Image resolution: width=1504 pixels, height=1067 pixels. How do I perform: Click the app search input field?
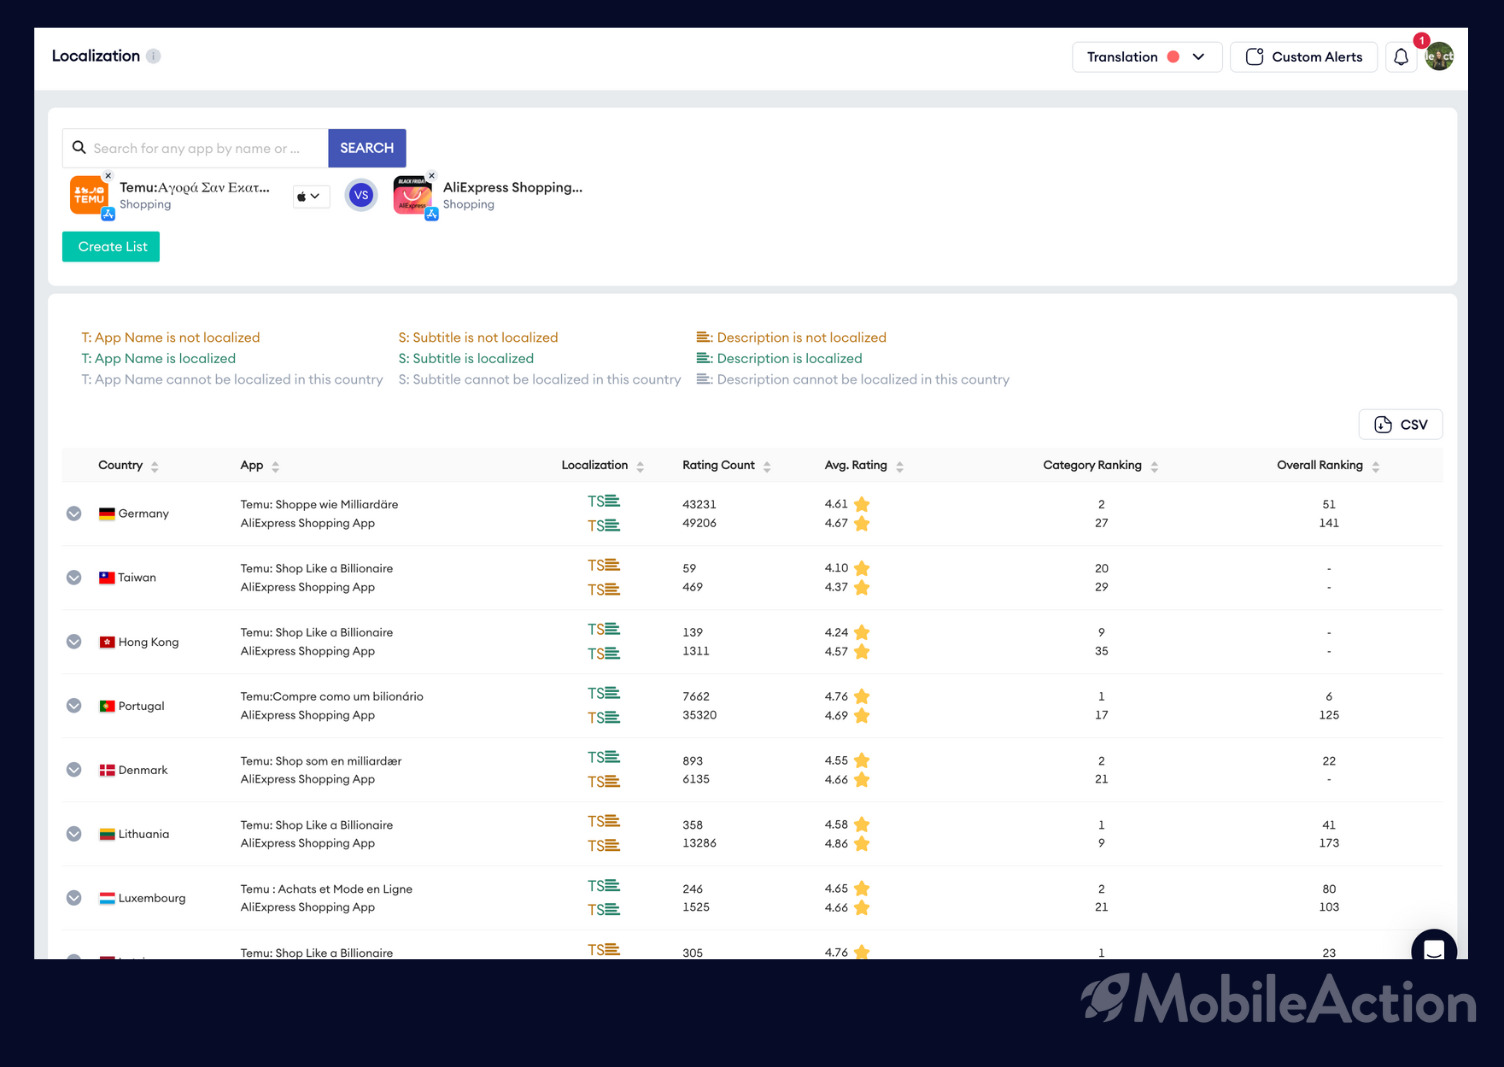pos(195,148)
